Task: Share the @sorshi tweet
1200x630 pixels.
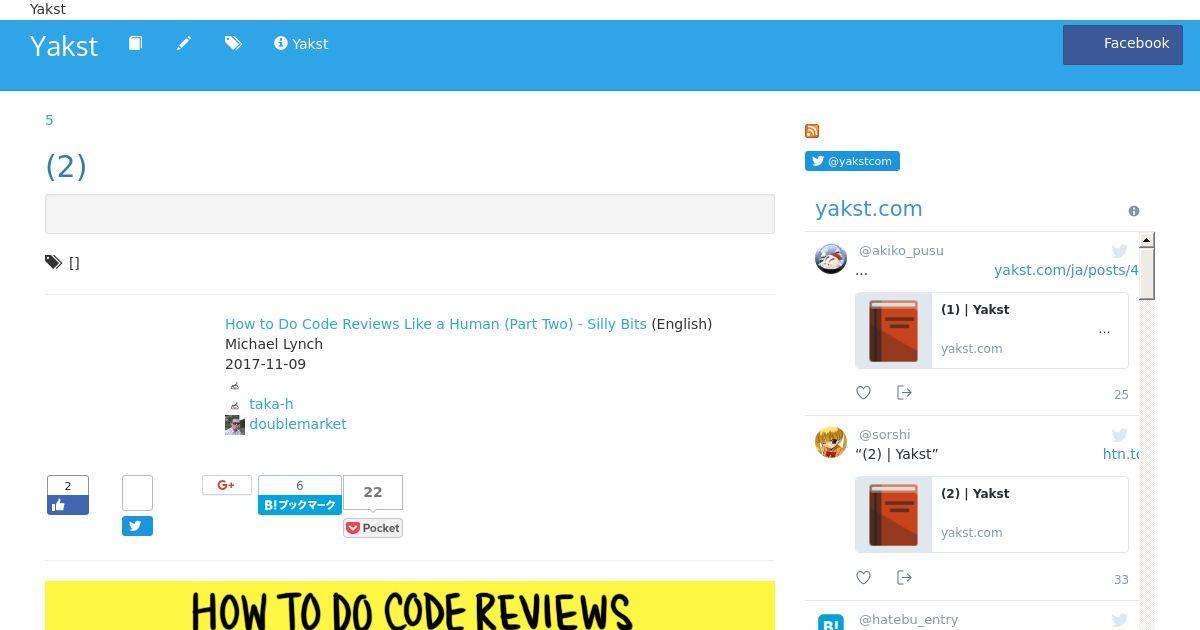Action: pos(904,578)
